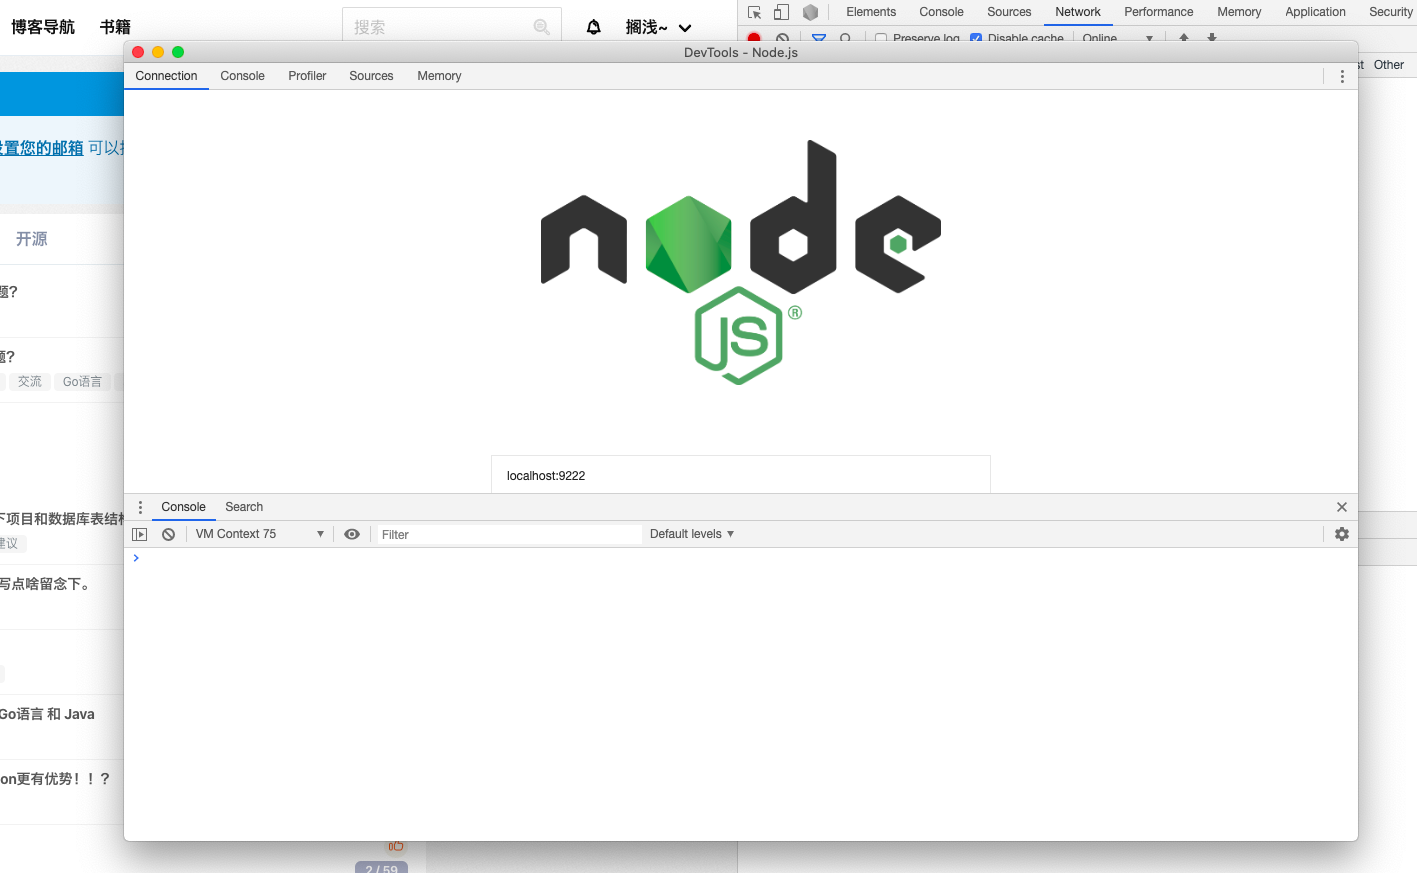This screenshot has width=1417, height=873.
Task: Select the inspect element cursor icon
Action: tap(755, 12)
